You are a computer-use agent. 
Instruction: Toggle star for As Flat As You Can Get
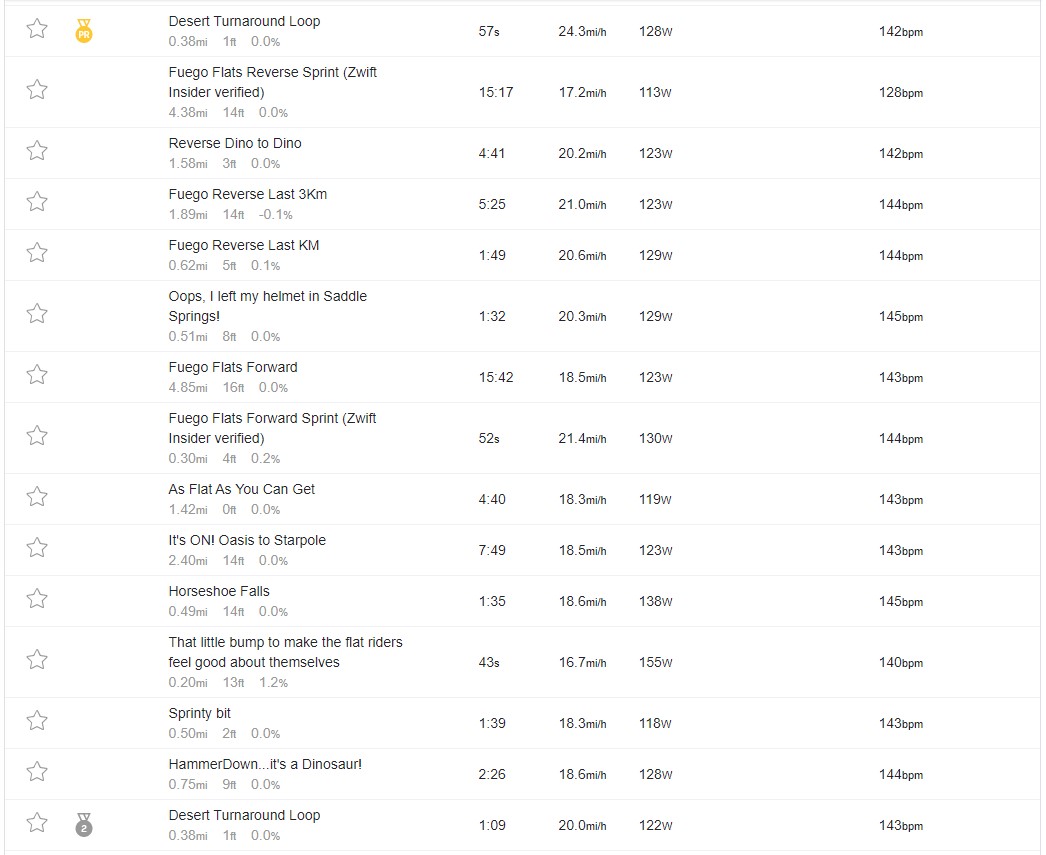click(x=37, y=497)
